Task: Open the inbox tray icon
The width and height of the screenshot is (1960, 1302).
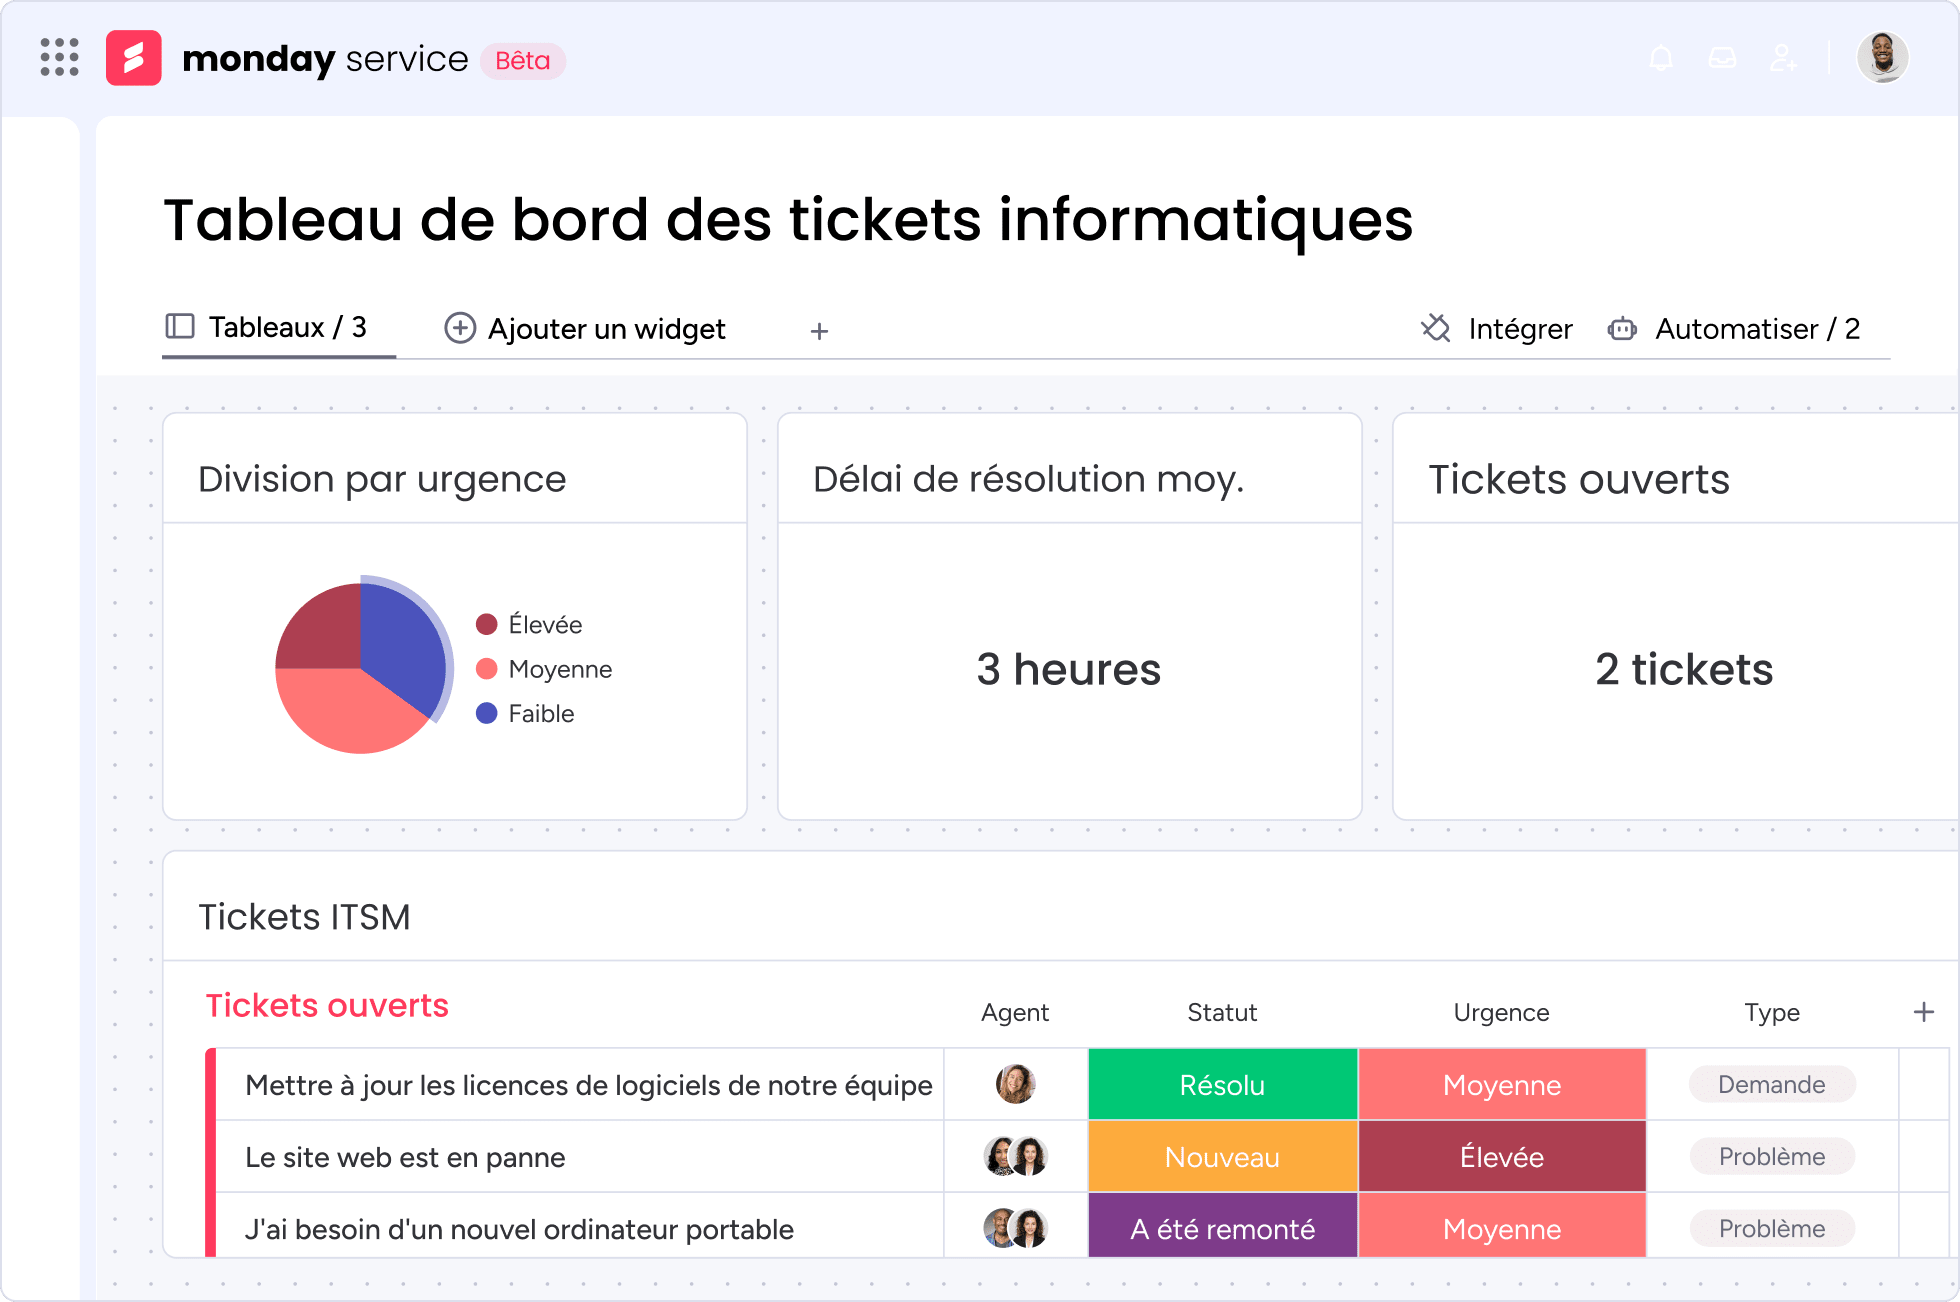Action: click(1722, 58)
